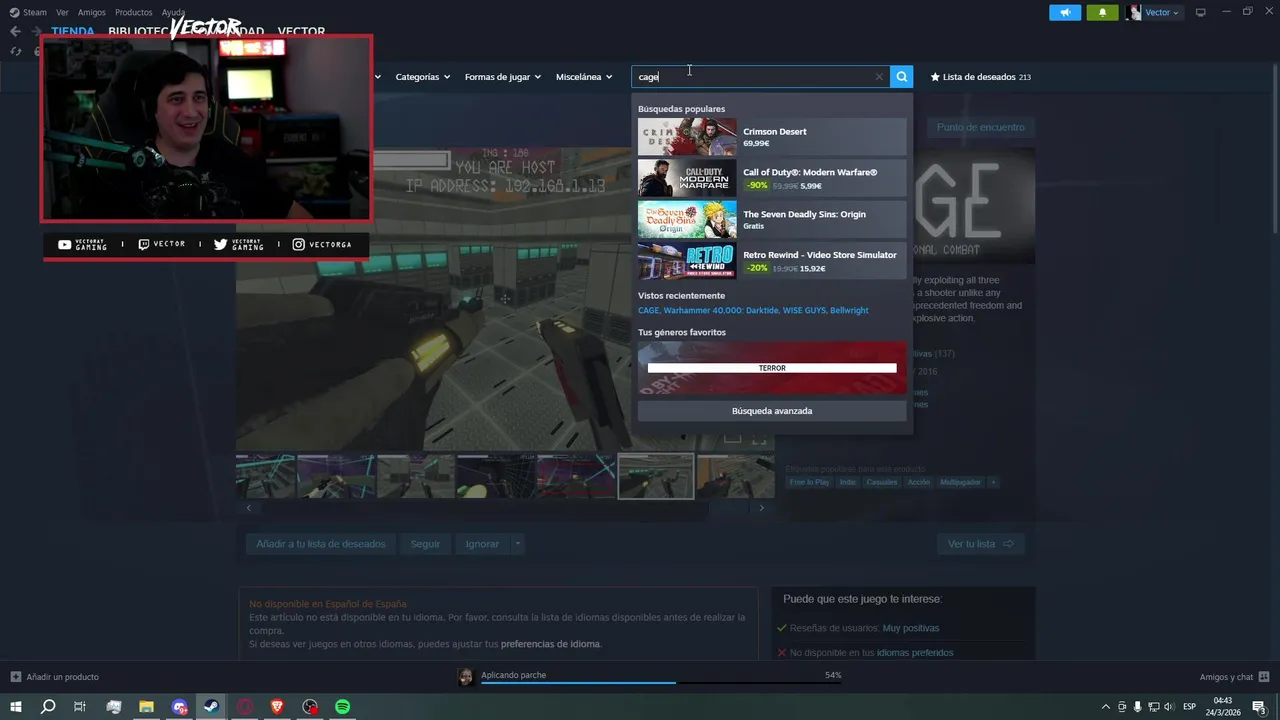This screenshot has height=720, width=1280.
Task: Open the Ayuda menu
Action: [173, 12]
